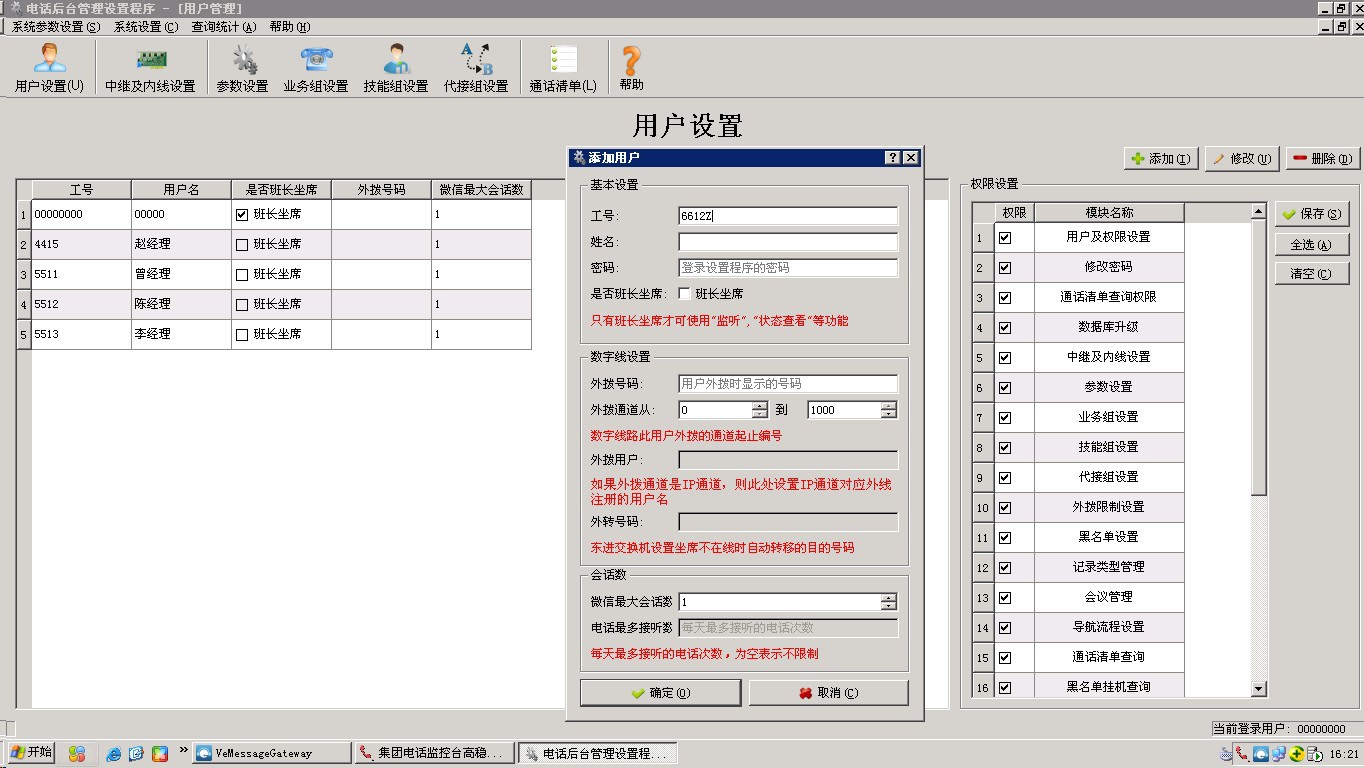The width and height of the screenshot is (1364, 768).
Task: Select the 5513 工号 cell
Action: coord(81,334)
